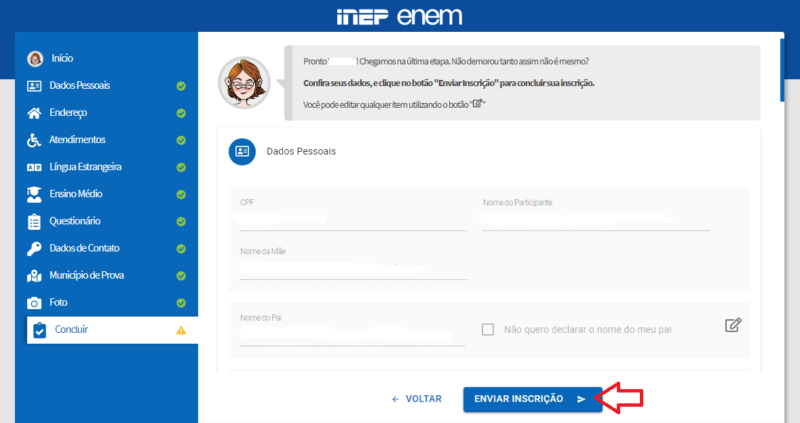The width and height of the screenshot is (800, 423).
Task: Select the Concluir step in sidebar
Action: click(75, 329)
